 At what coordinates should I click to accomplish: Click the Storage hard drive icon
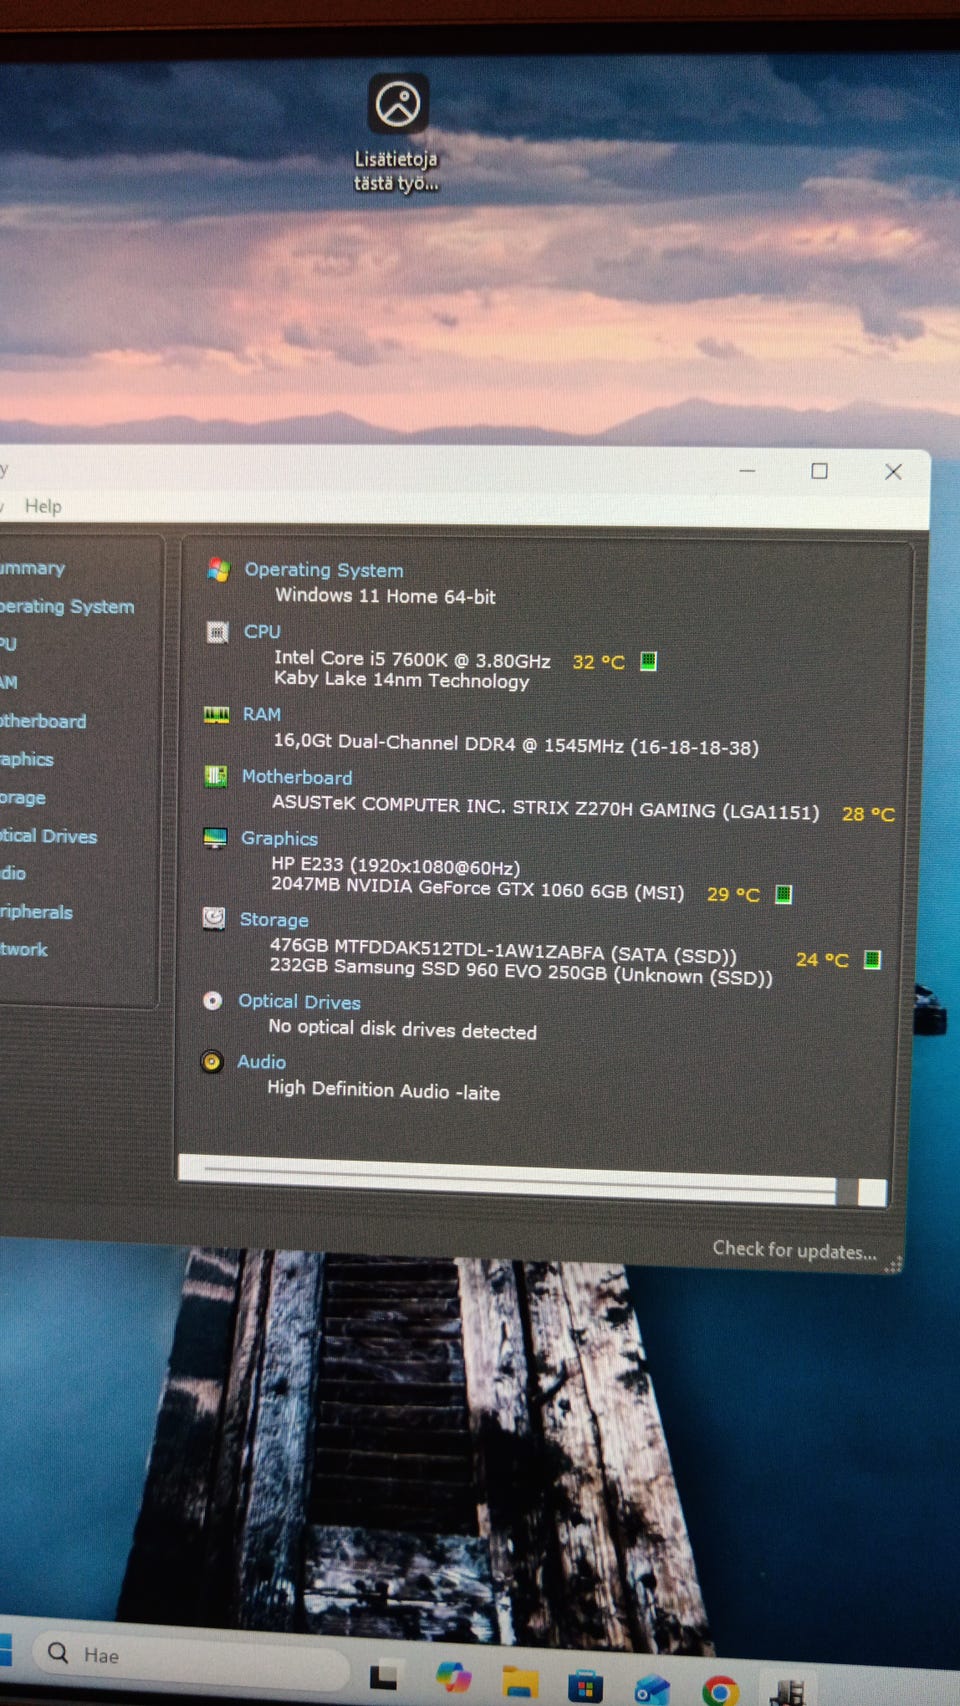click(x=214, y=918)
